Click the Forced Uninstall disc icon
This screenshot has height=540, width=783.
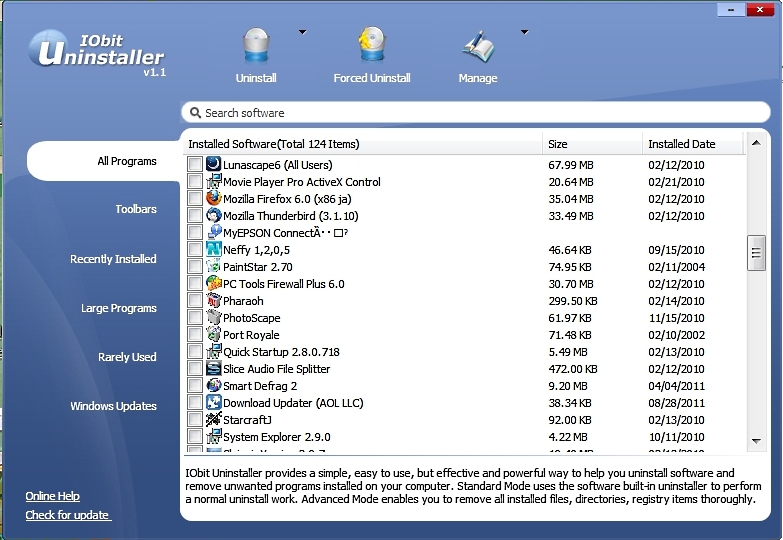click(x=372, y=44)
